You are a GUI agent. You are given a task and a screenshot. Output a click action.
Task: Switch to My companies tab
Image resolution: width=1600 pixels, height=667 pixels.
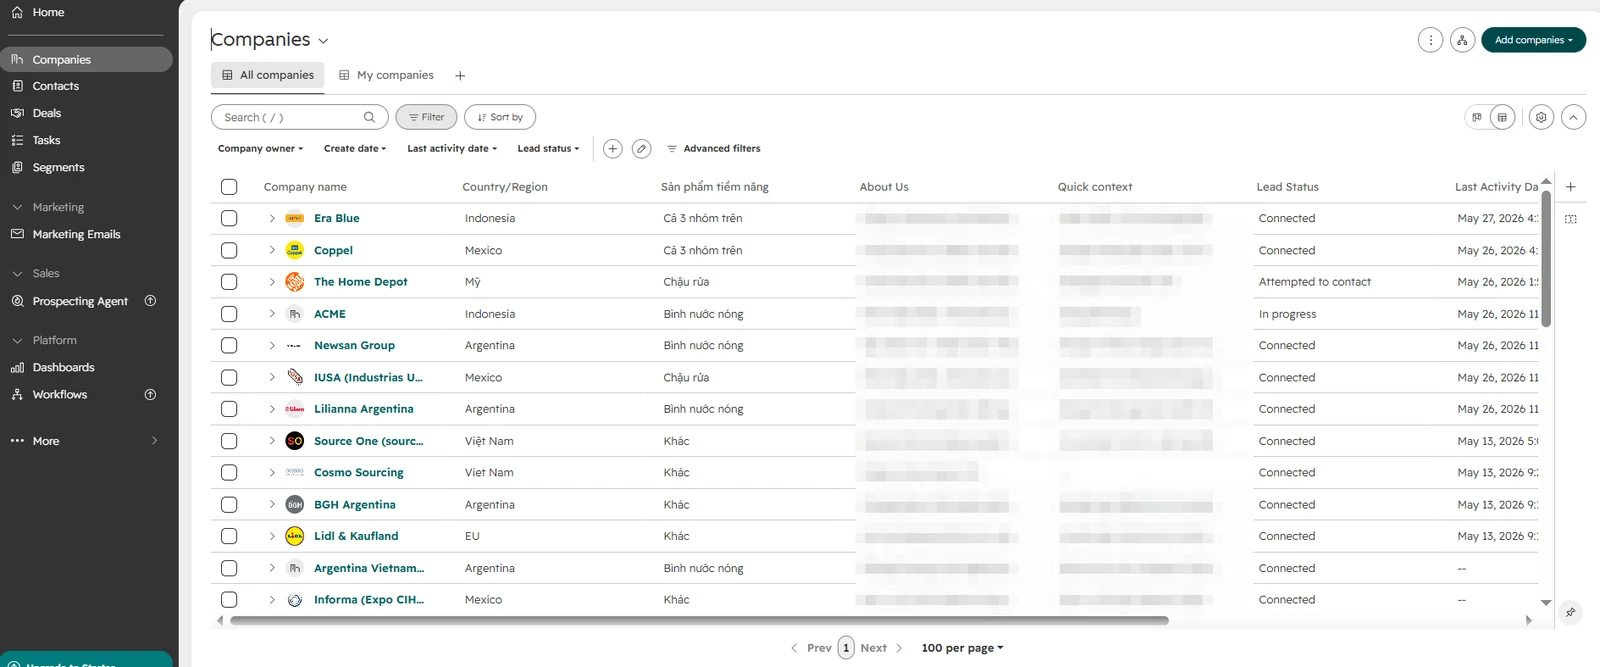386,75
